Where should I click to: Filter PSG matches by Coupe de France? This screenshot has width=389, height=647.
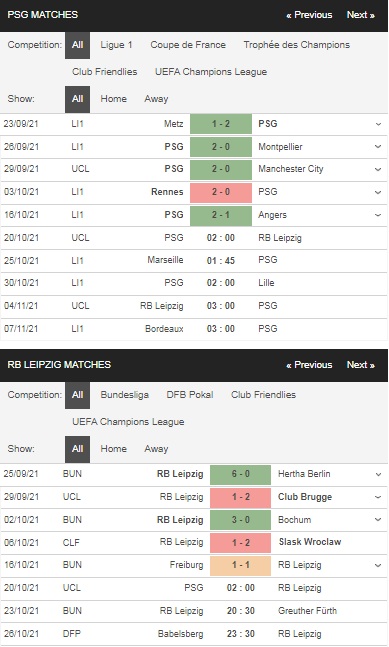point(188,45)
